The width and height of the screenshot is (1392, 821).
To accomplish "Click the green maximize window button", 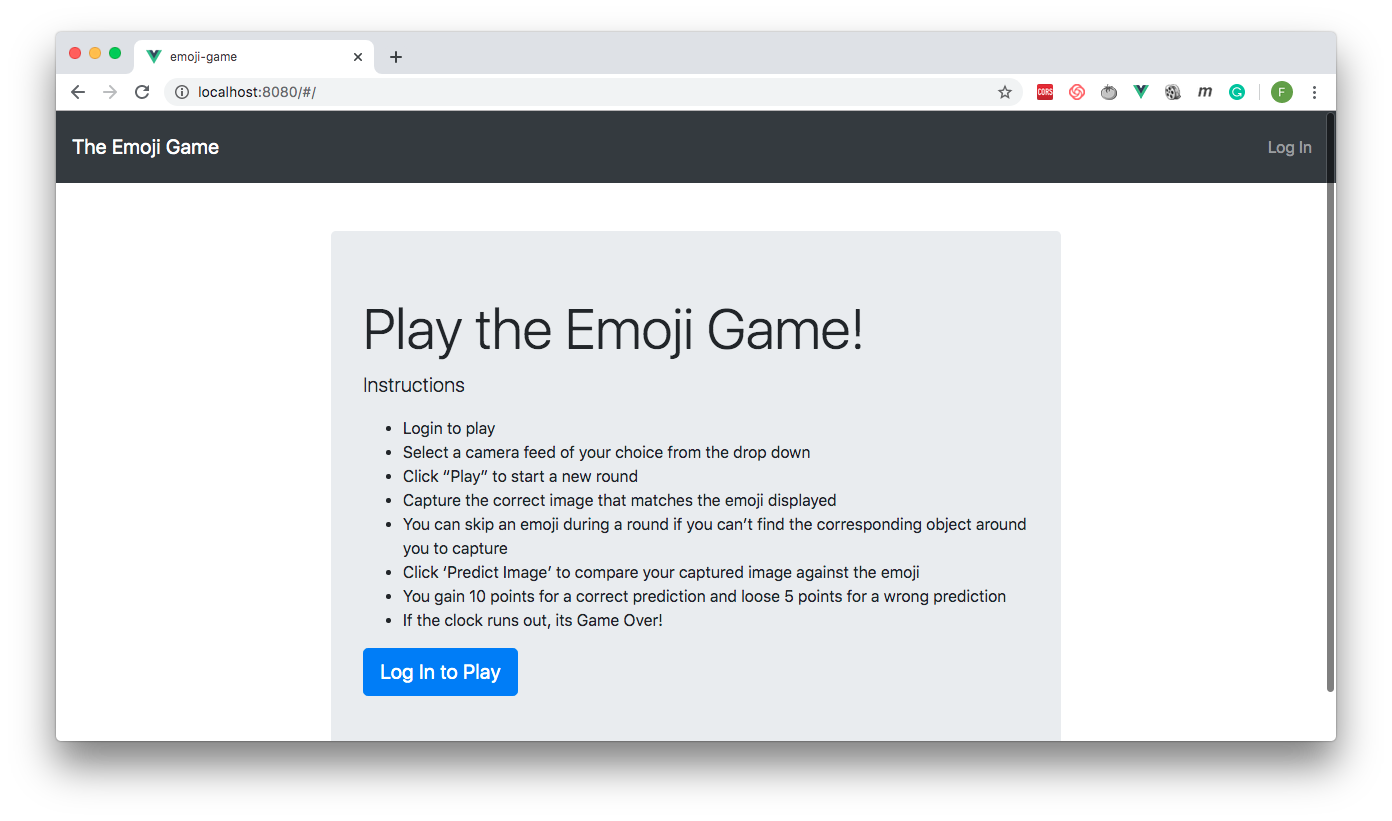I will [115, 53].
